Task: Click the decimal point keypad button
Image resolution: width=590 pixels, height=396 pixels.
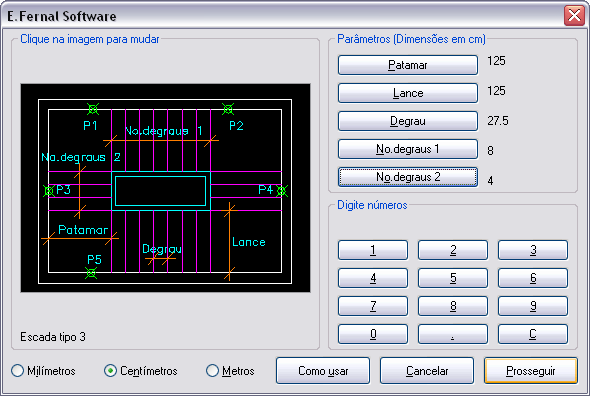Action: [x=453, y=334]
